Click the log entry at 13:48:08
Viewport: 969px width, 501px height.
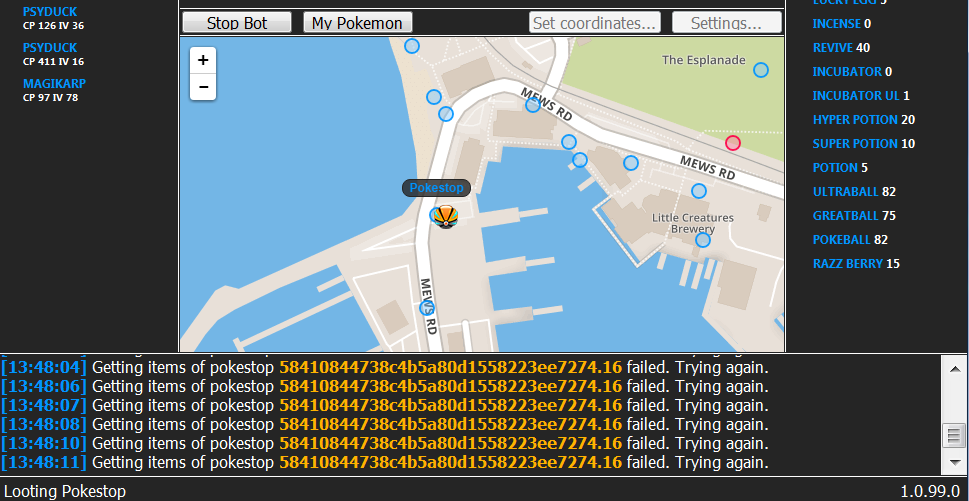click(x=384, y=424)
